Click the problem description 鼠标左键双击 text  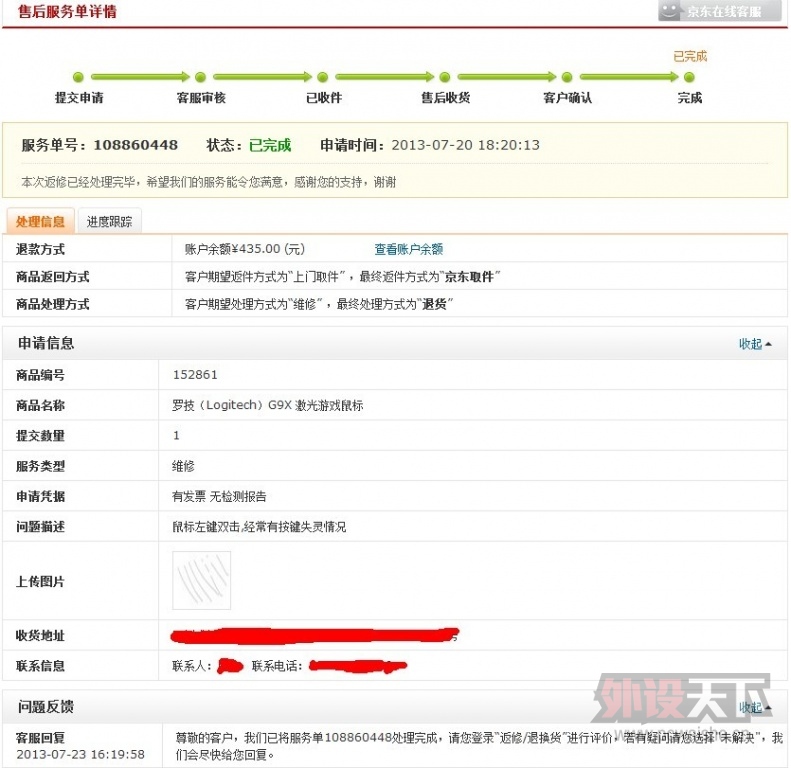click(x=259, y=527)
